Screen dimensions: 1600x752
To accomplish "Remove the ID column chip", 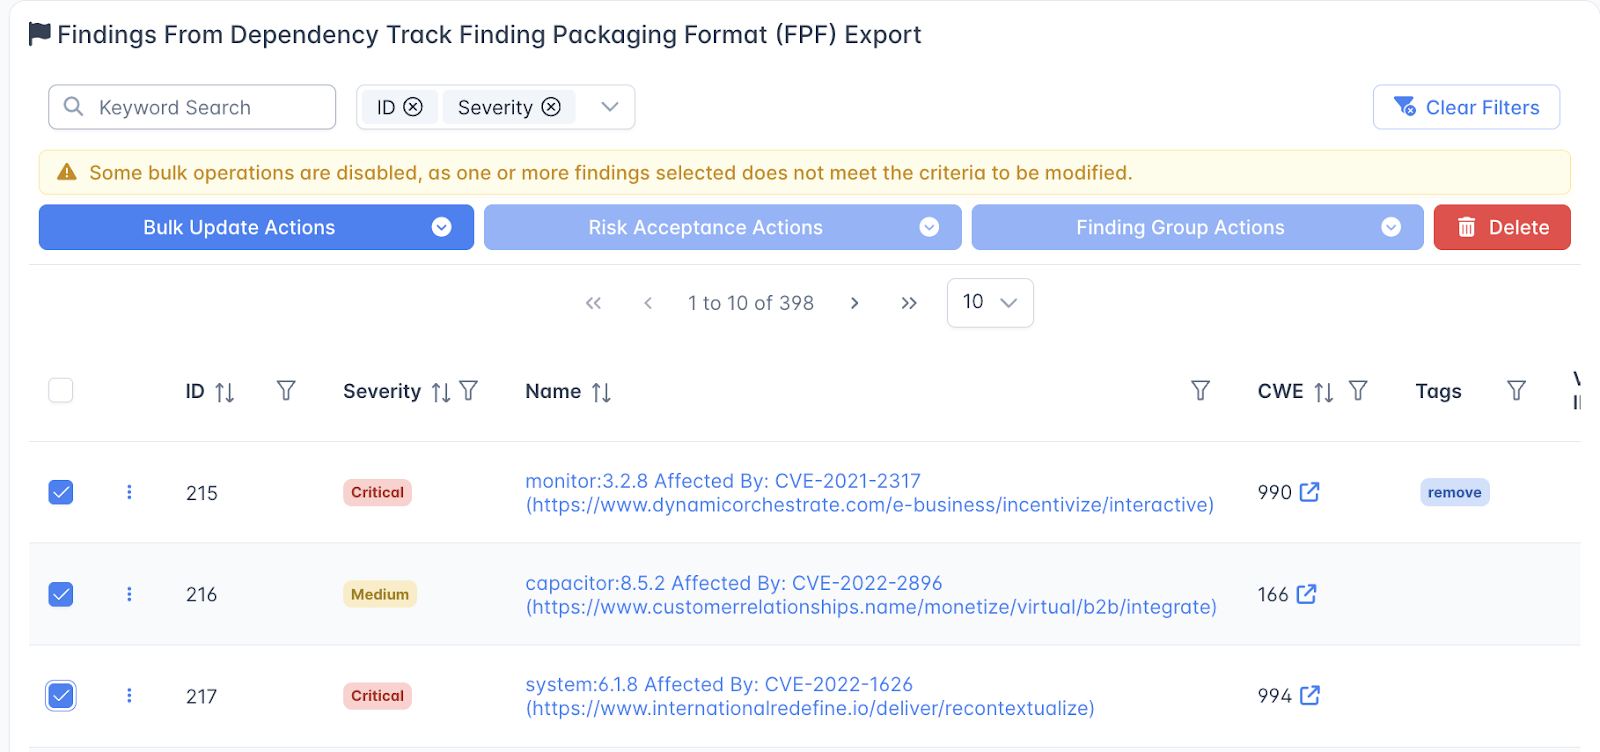I will coord(413,107).
